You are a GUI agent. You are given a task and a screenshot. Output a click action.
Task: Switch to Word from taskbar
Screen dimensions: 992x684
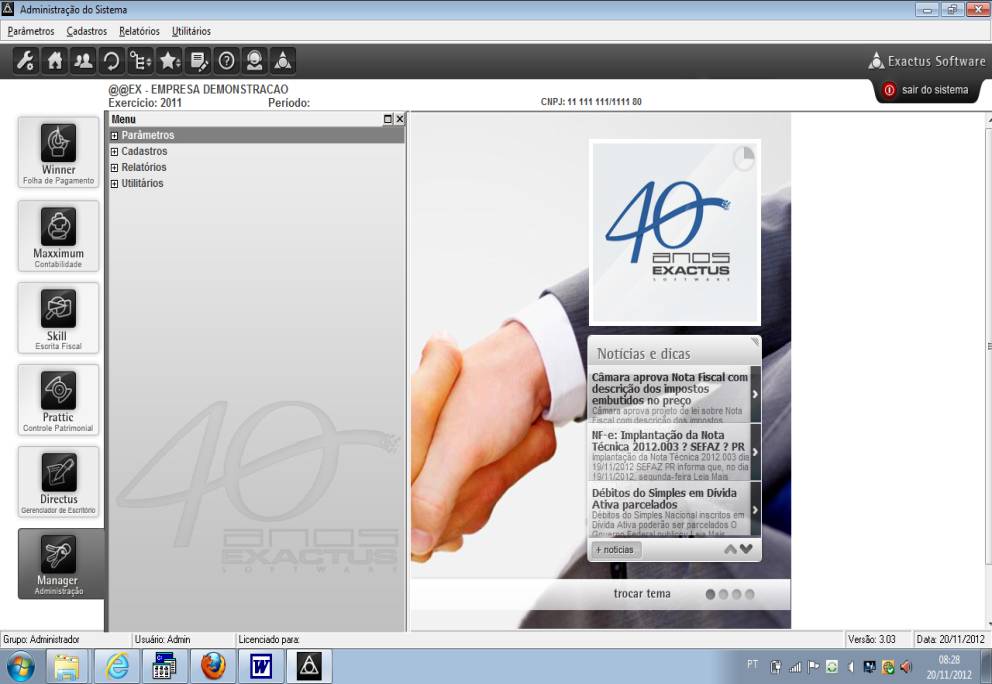click(261, 666)
